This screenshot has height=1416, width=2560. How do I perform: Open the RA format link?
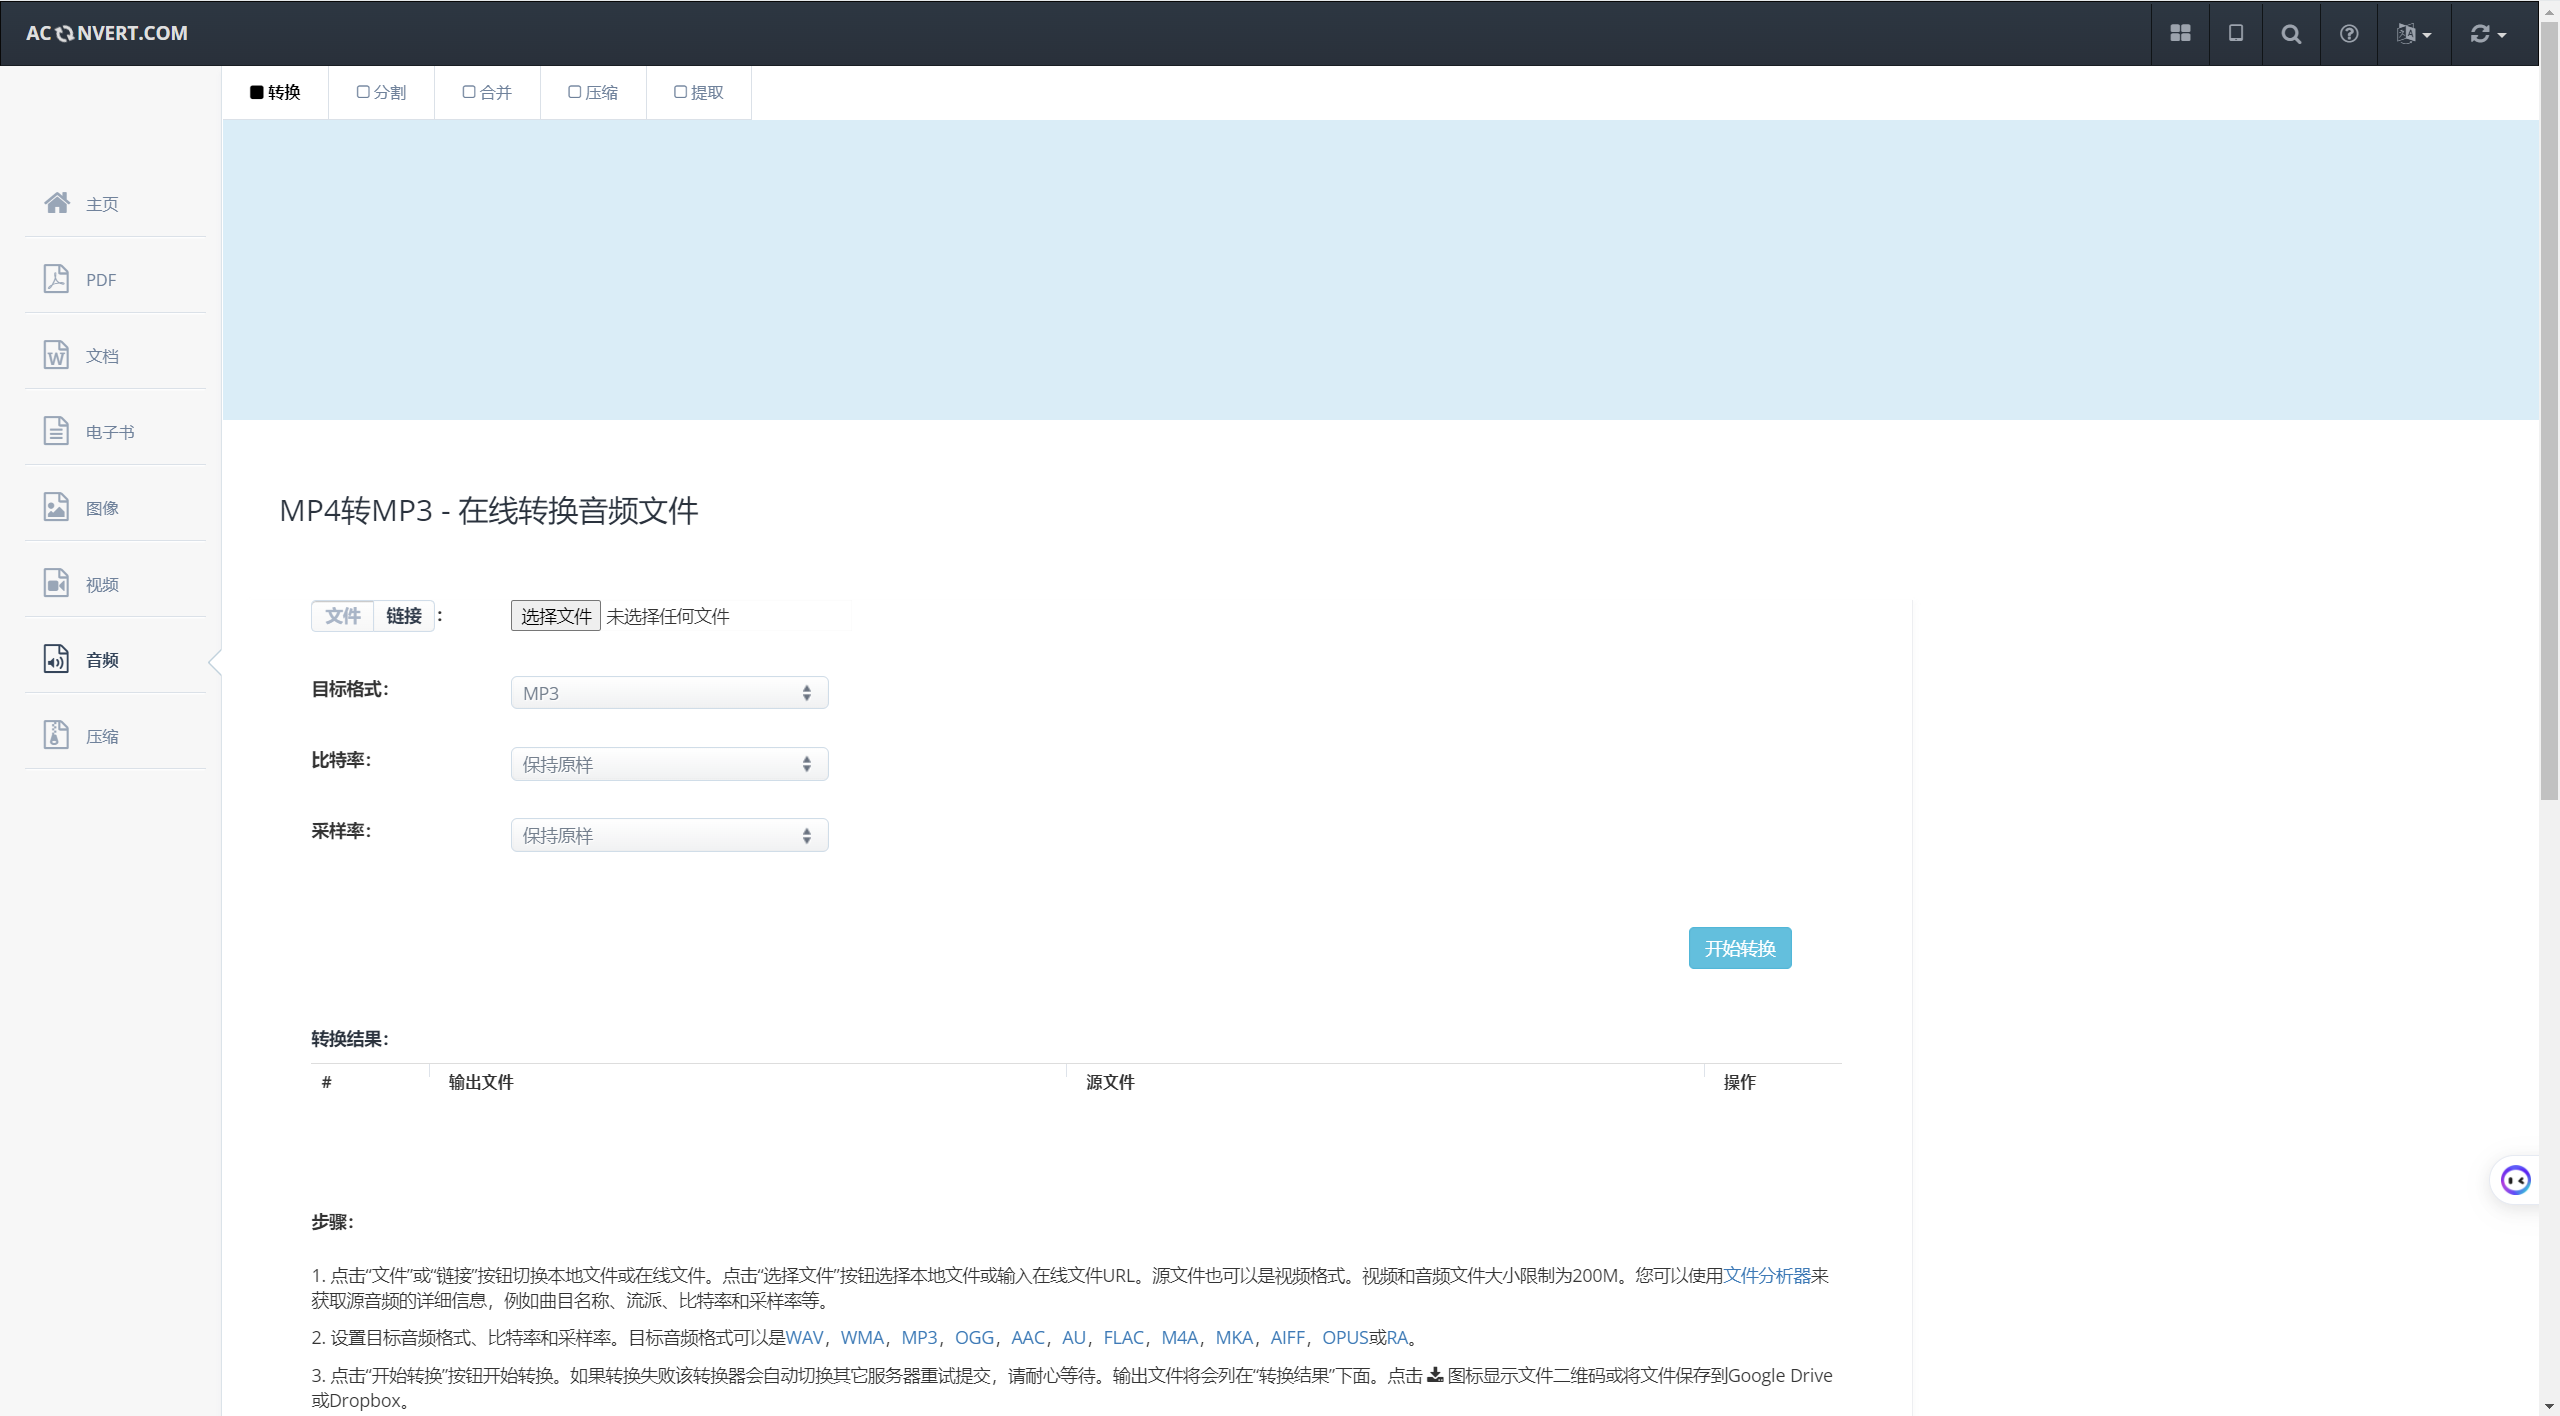tap(1397, 1337)
